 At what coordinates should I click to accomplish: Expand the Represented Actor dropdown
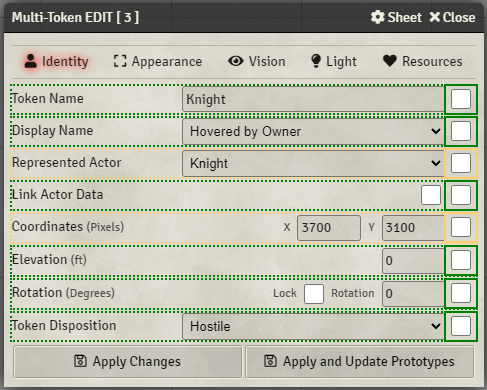(313, 163)
